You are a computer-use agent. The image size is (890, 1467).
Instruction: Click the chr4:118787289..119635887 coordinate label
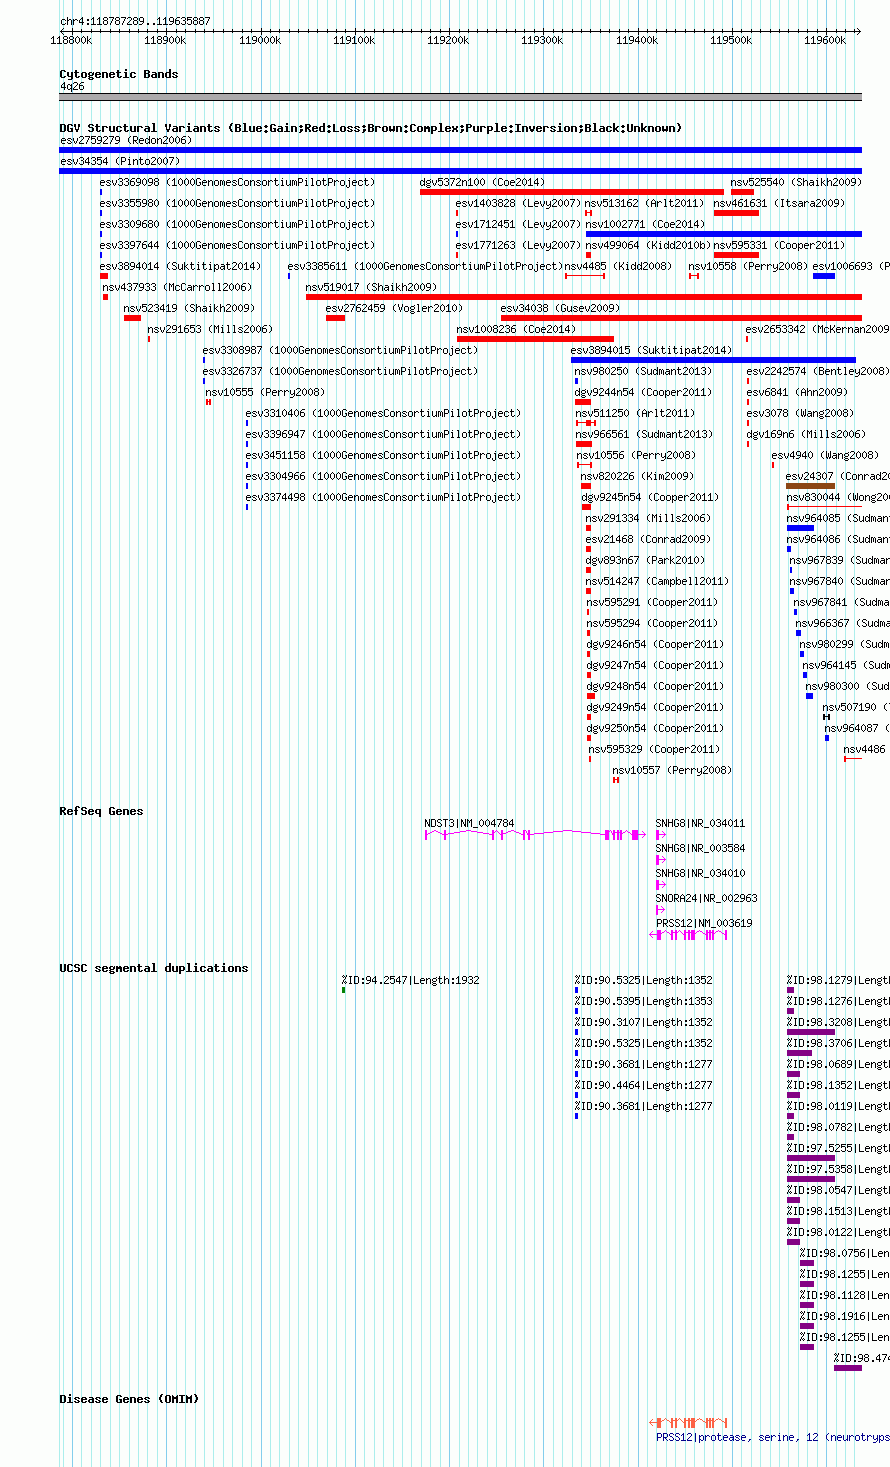click(135, 21)
